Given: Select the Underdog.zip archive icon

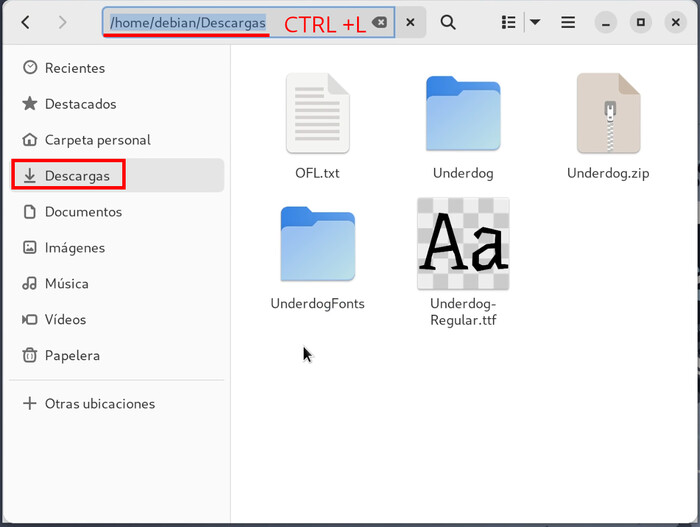Looking at the screenshot, I should (x=608, y=113).
